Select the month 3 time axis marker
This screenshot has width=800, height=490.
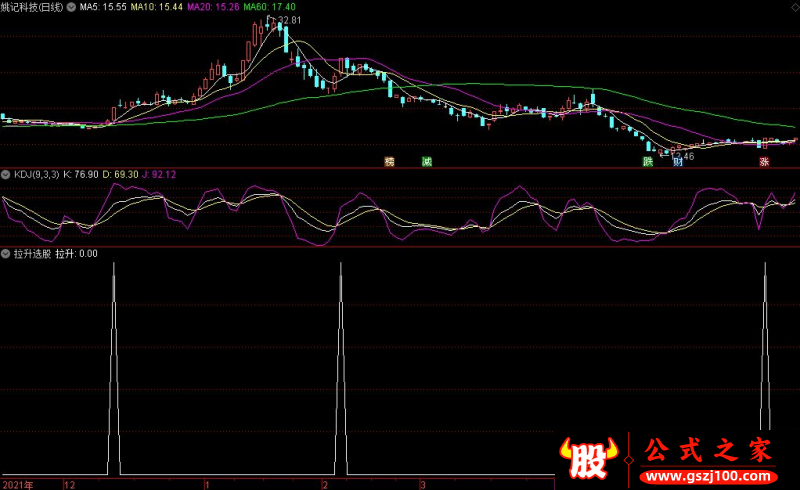[x=422, y=485]
